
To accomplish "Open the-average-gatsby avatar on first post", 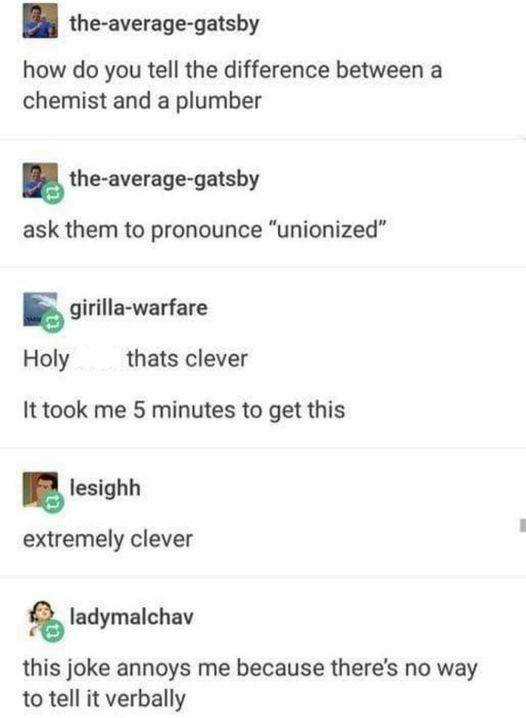I will 40,21.
